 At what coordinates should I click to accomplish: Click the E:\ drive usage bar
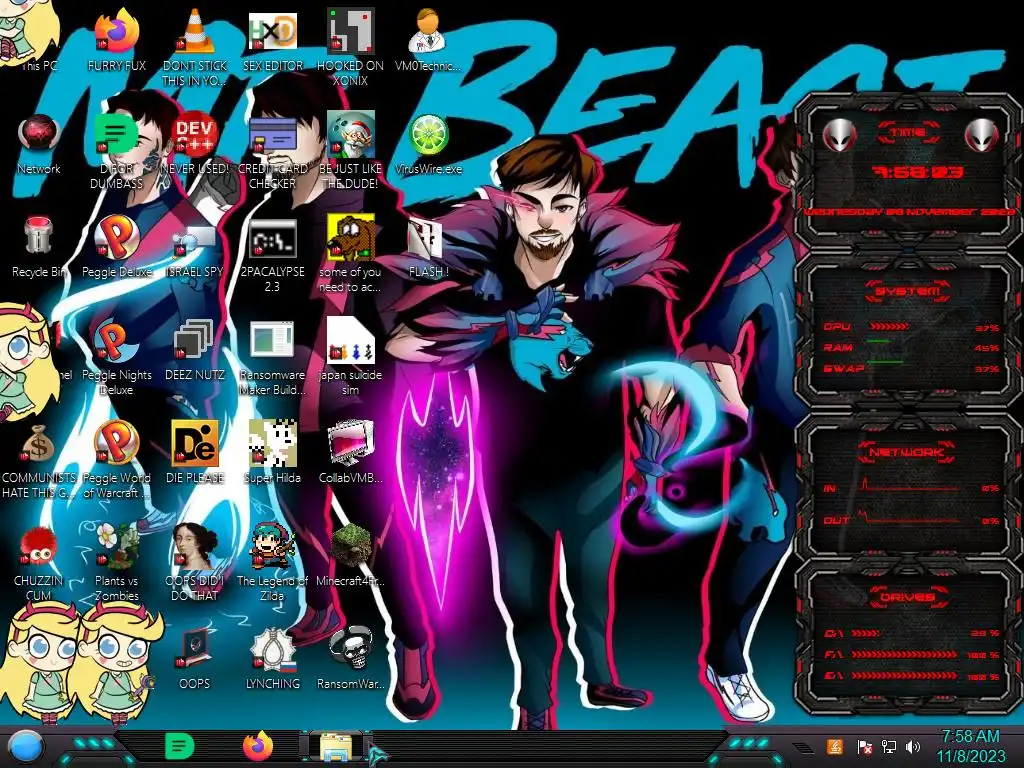tap(904, 675)
